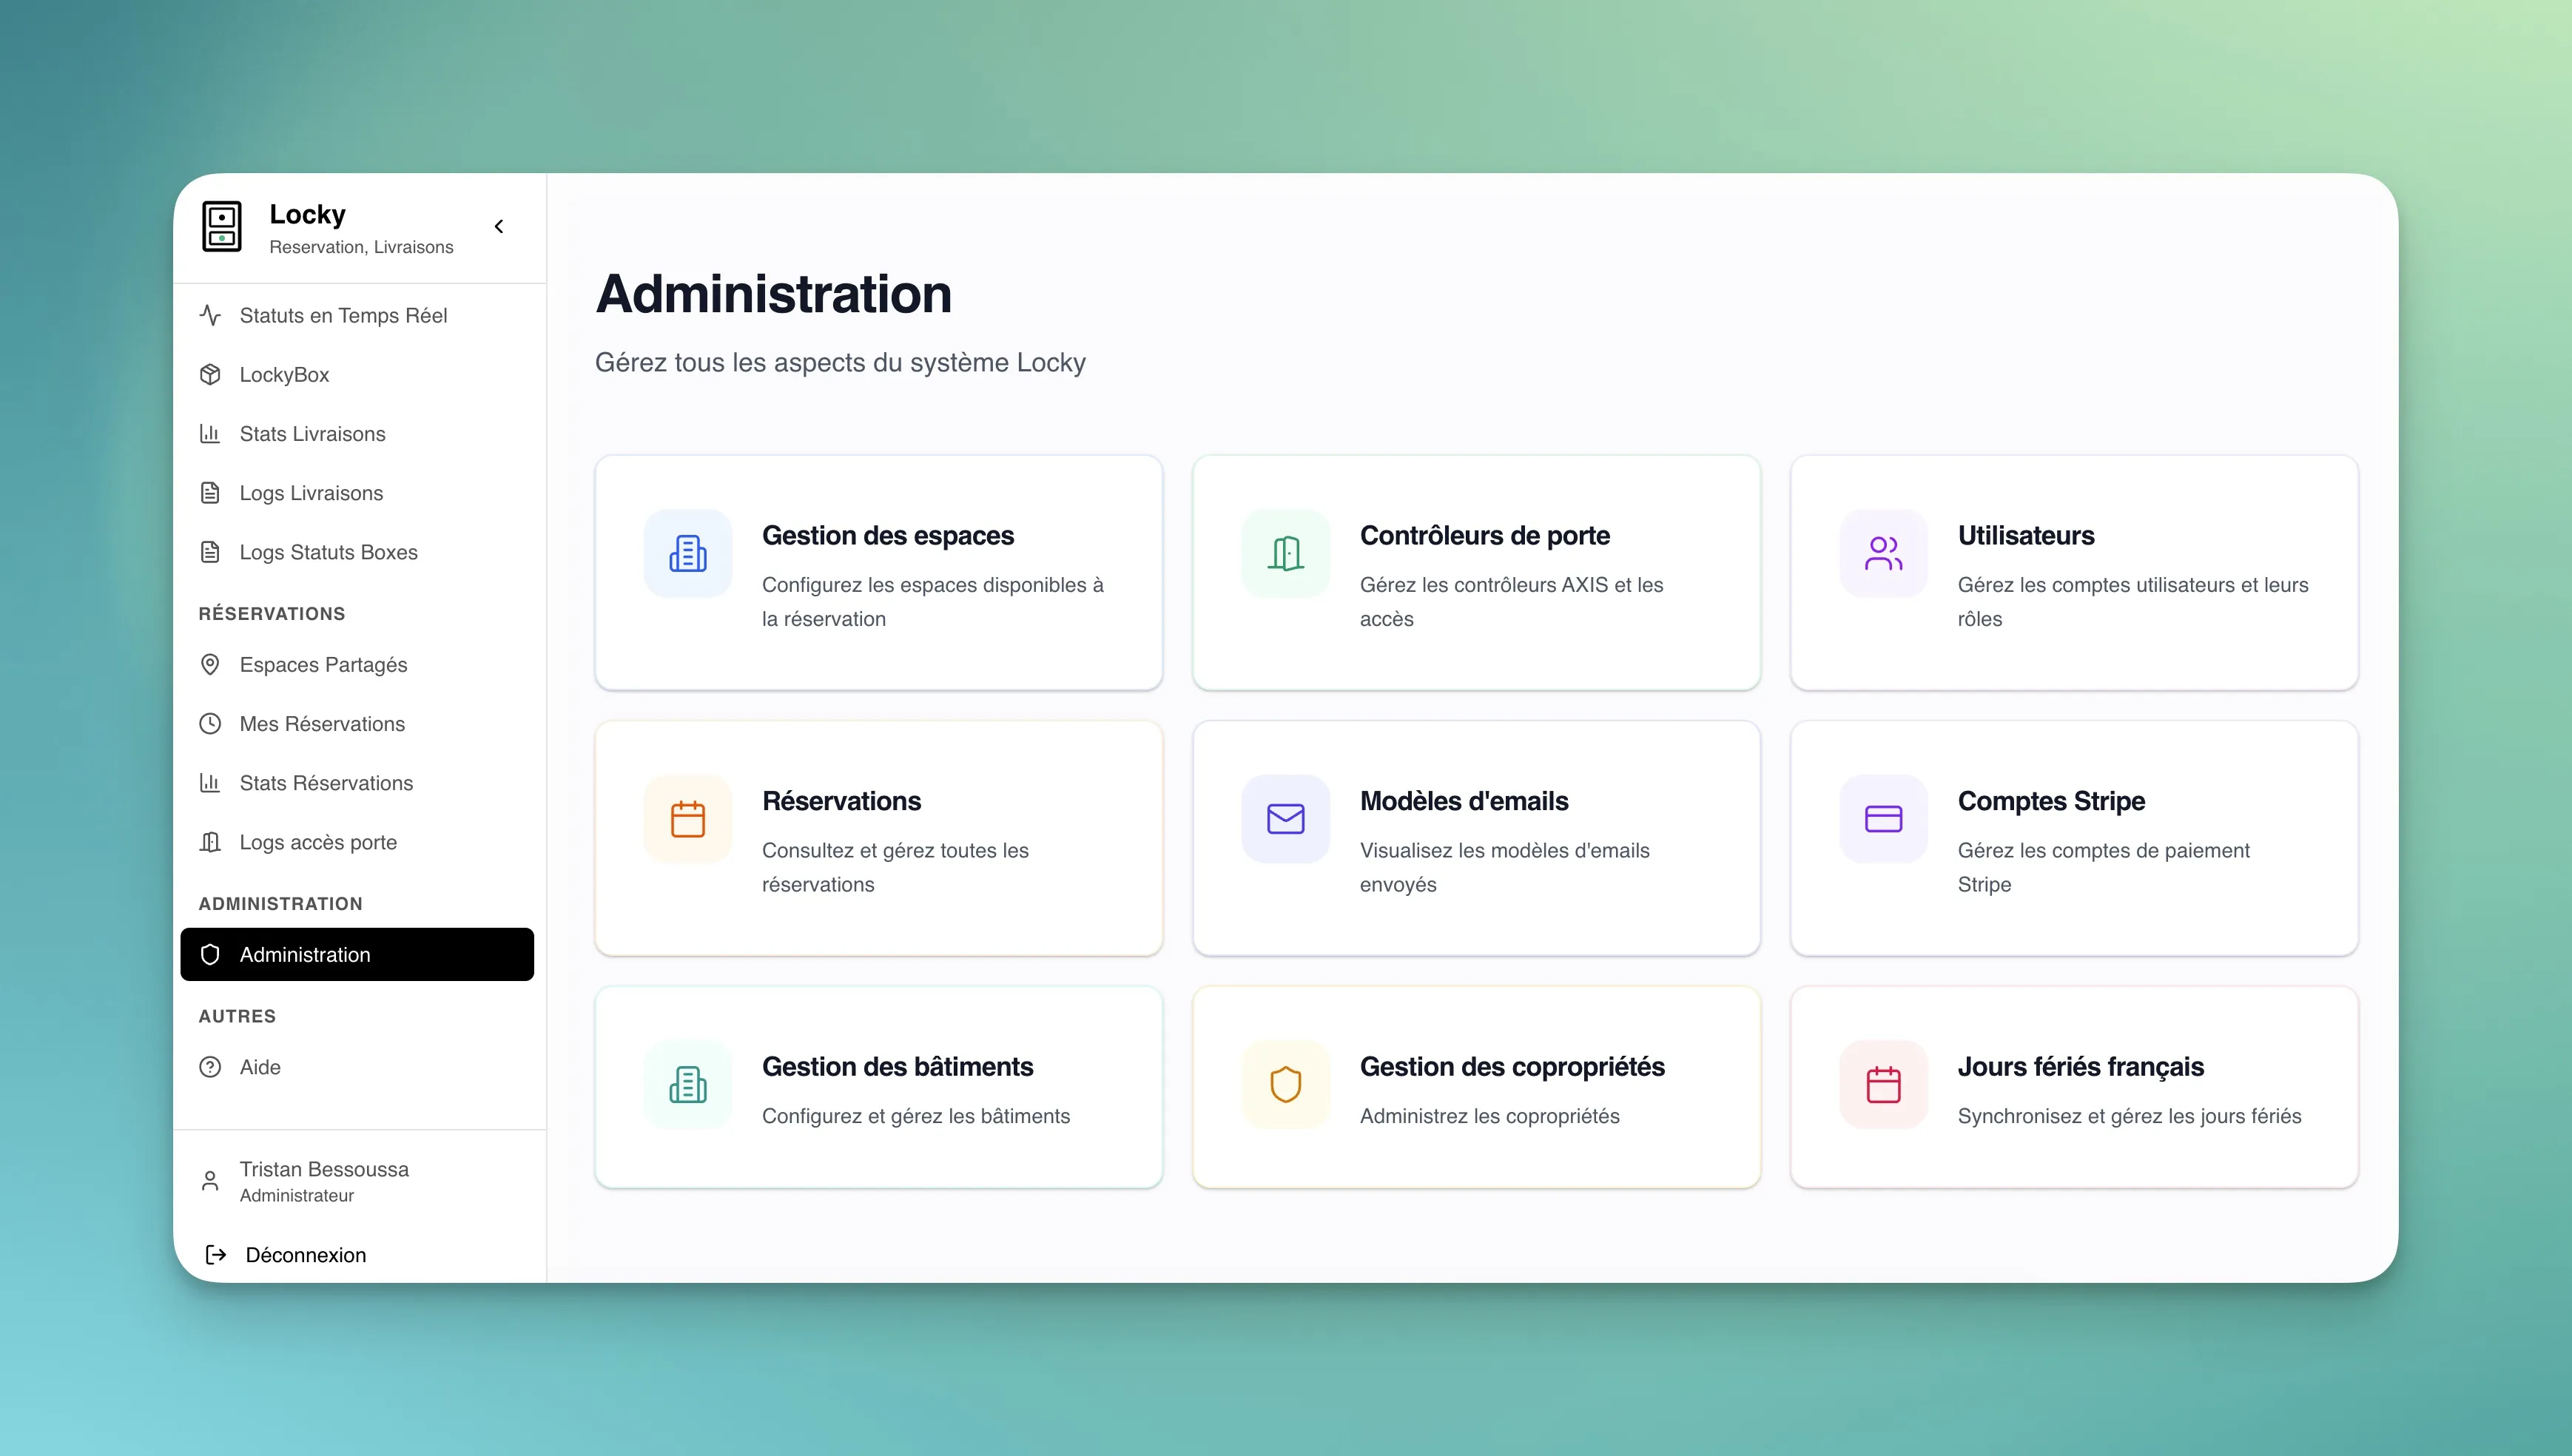Click 'Gérez tous les aspects du système Locky' subtitle
The height and width of the screenshot is (1456, 2572).
click(840, 362)
